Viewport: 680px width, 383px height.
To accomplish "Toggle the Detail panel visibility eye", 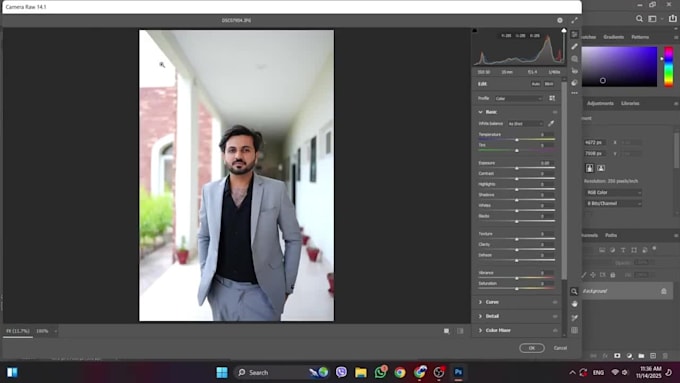I will [x=555, y=316].
